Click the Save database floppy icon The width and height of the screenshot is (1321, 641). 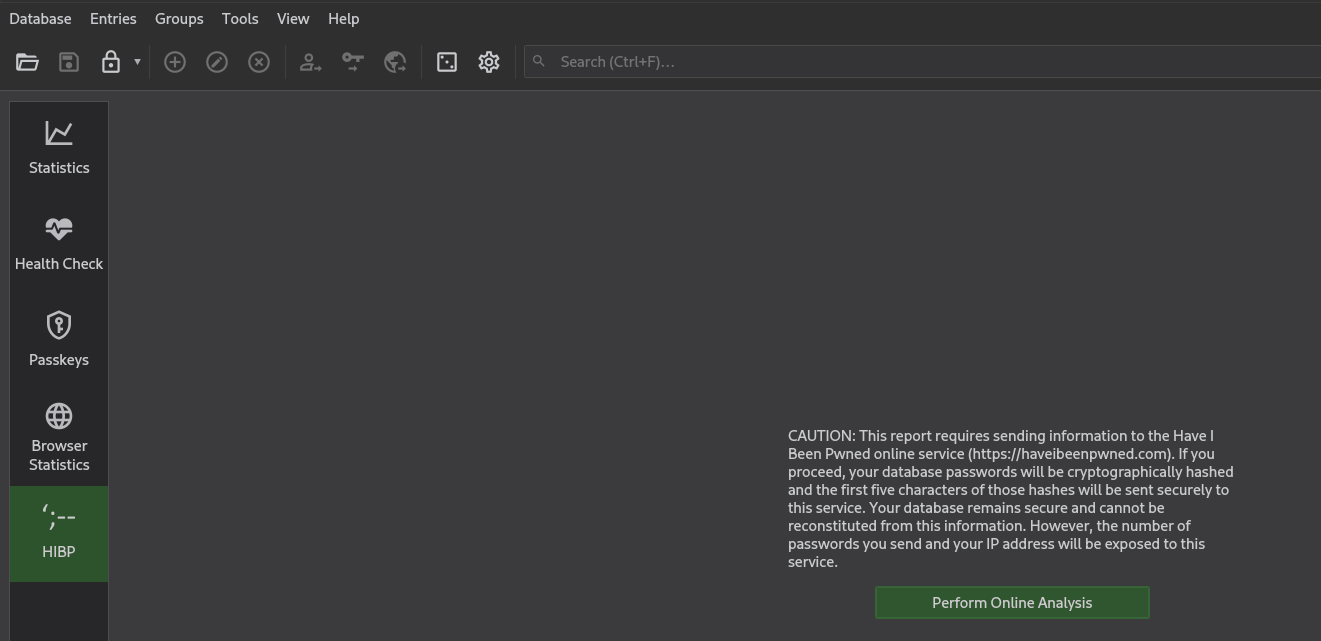[69, 62]
